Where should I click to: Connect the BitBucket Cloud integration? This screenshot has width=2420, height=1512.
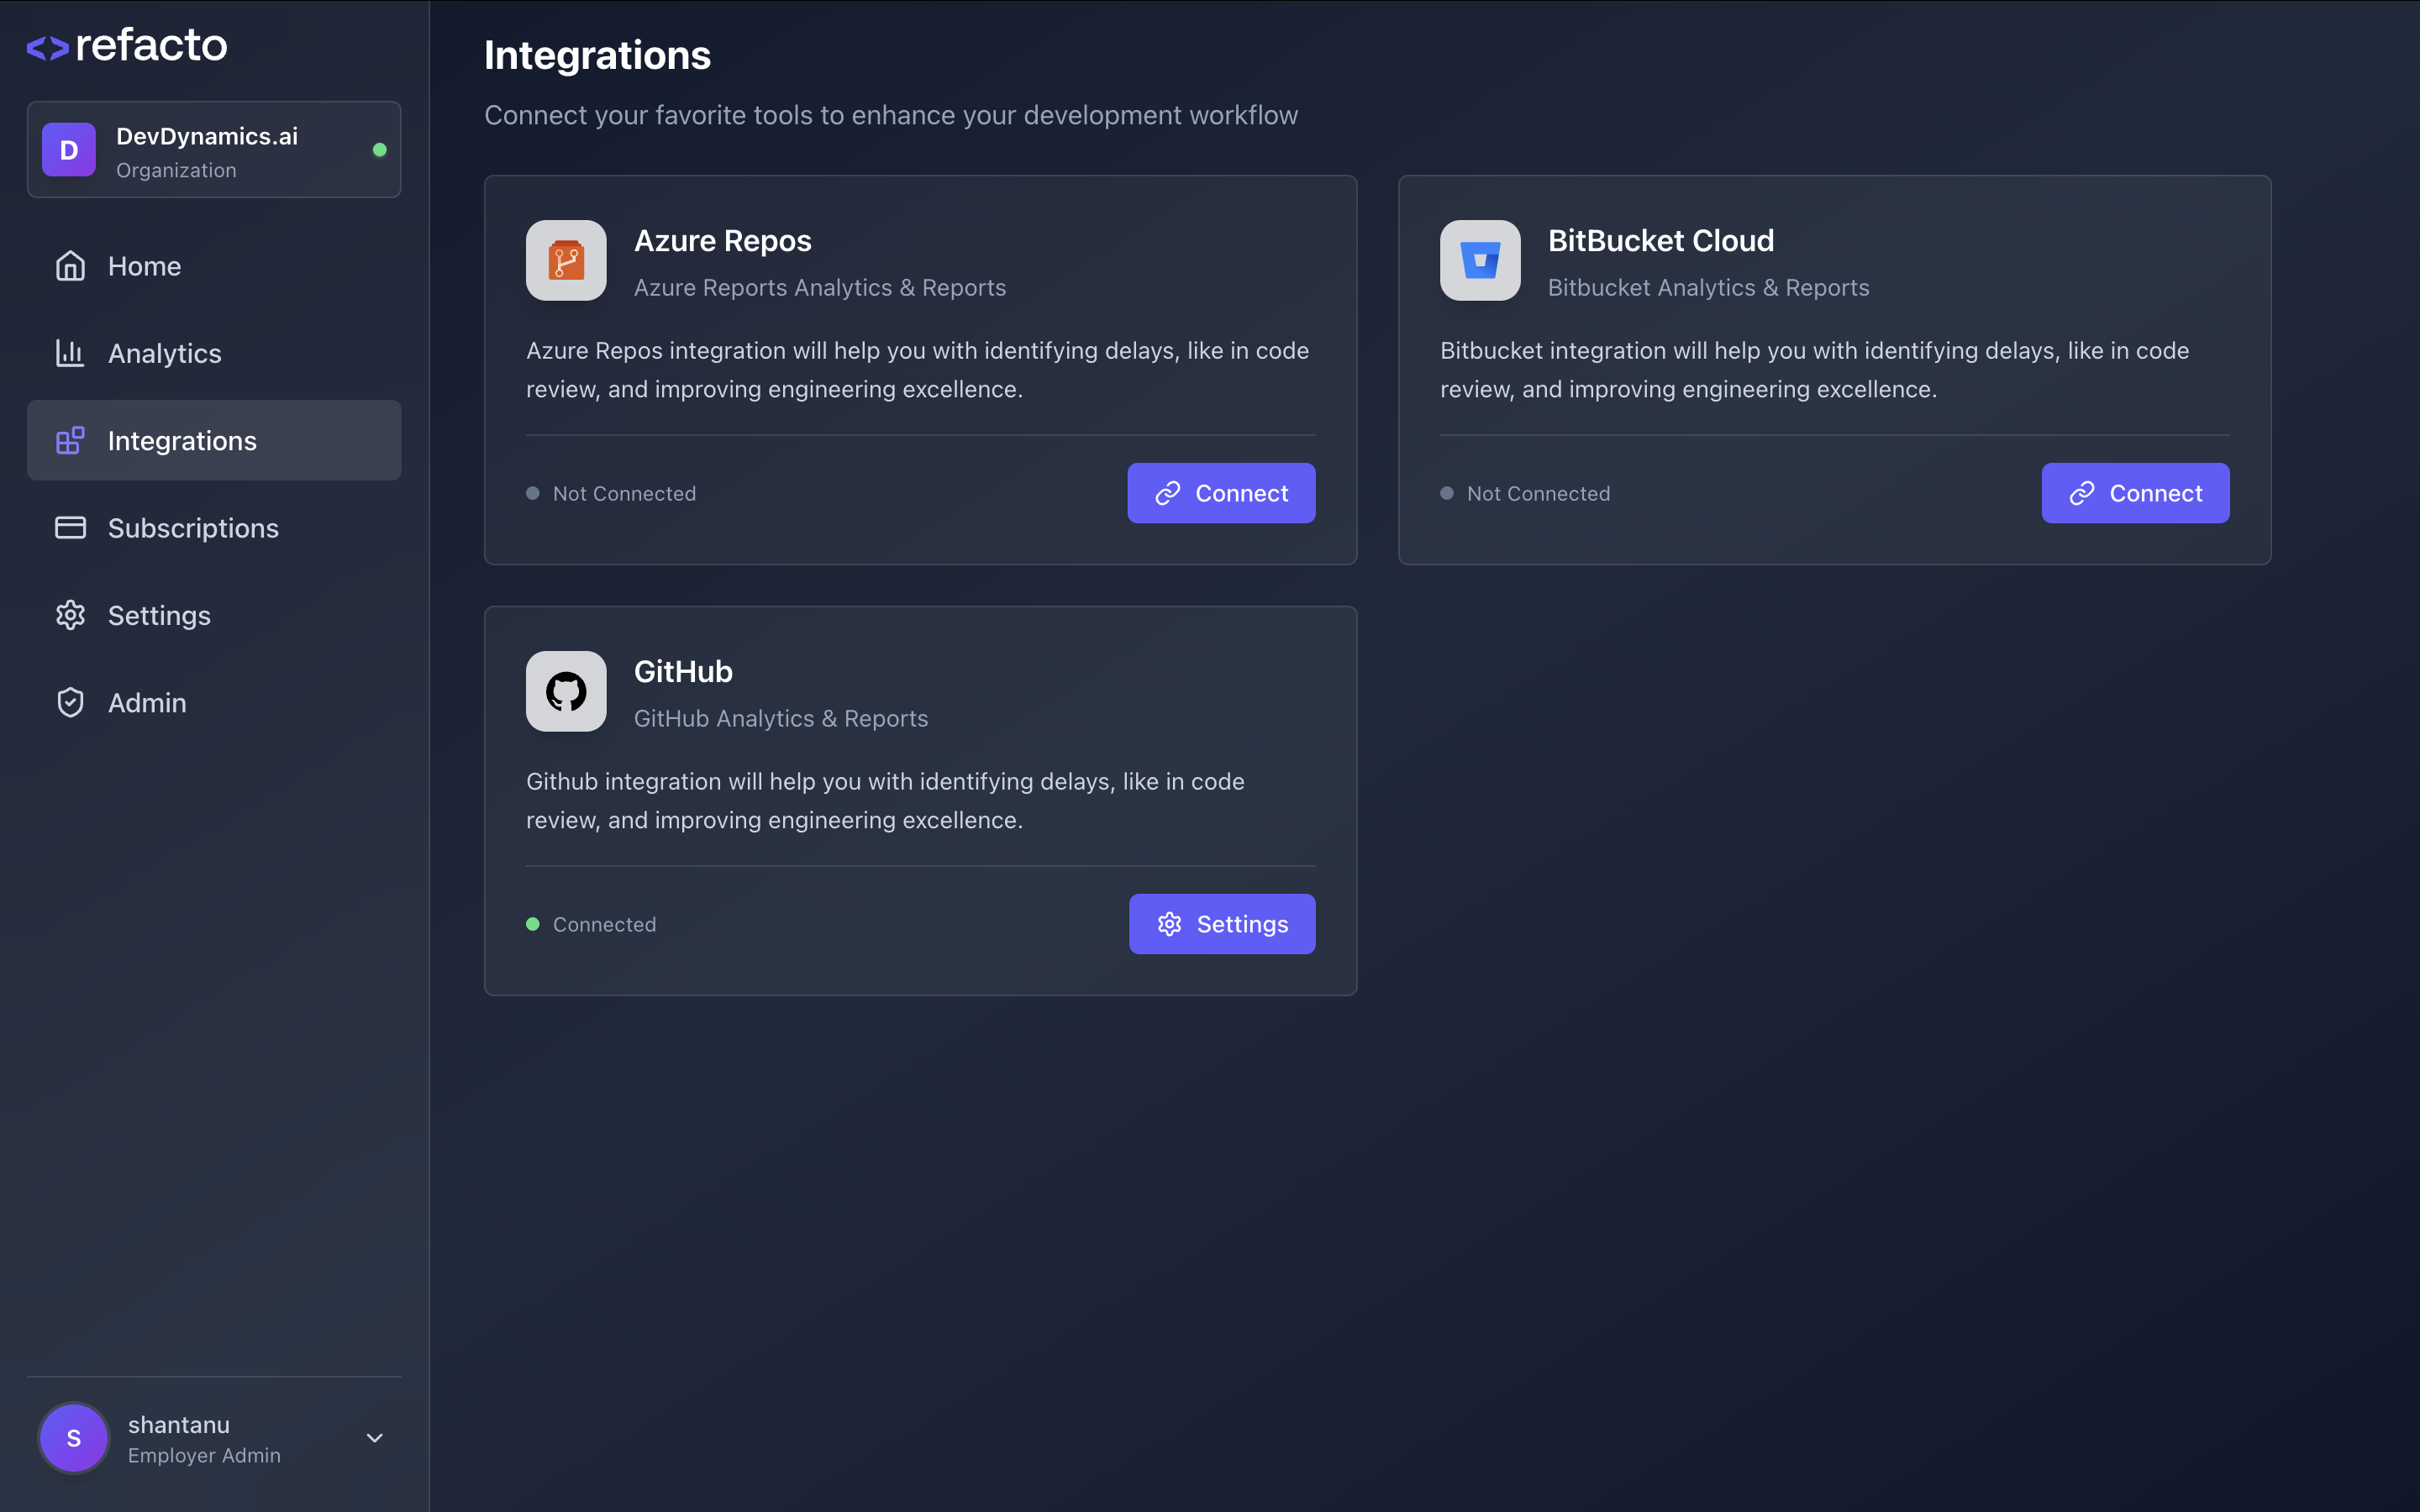pyautogui.click(x=2134, y=493)
